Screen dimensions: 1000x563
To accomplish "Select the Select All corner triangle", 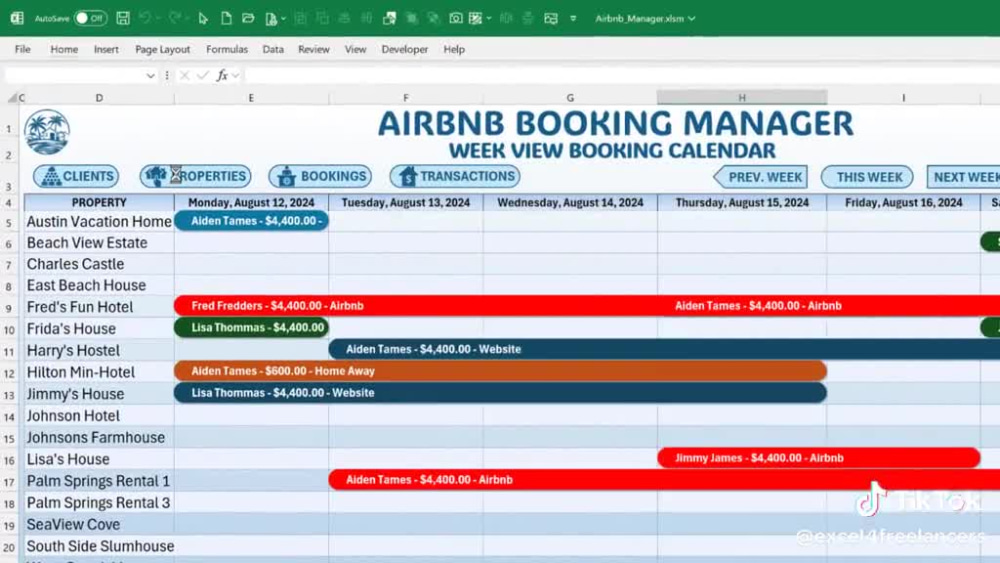I will pyautogui.click(x=12, y=98).
